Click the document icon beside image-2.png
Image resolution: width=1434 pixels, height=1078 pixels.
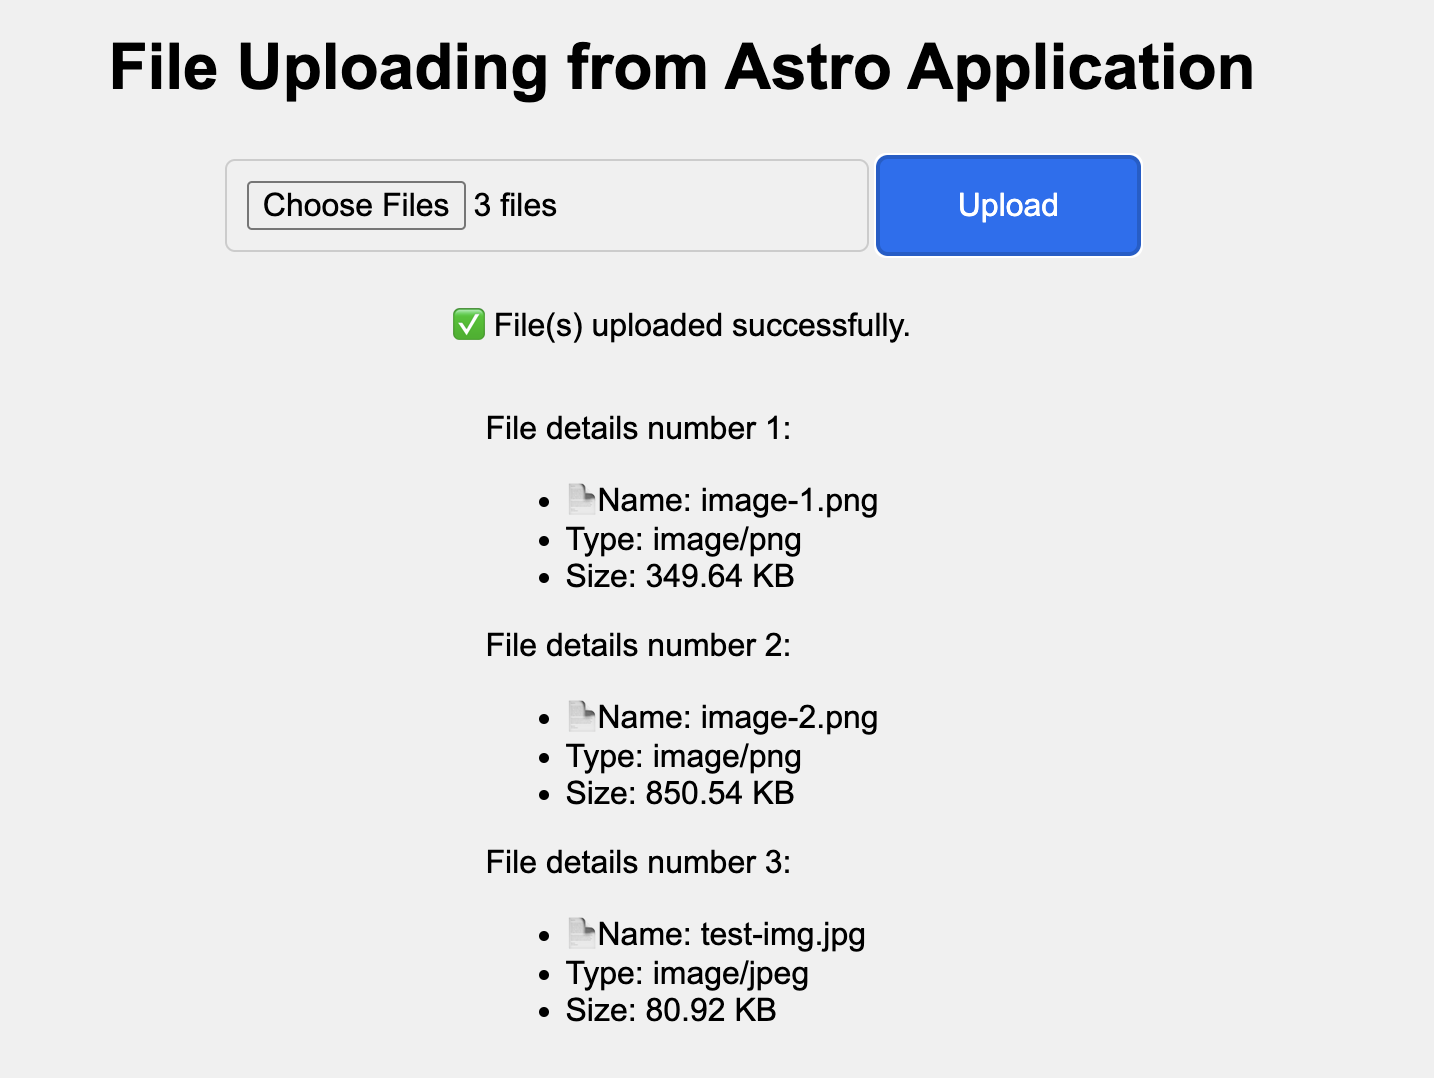[580, 715]
